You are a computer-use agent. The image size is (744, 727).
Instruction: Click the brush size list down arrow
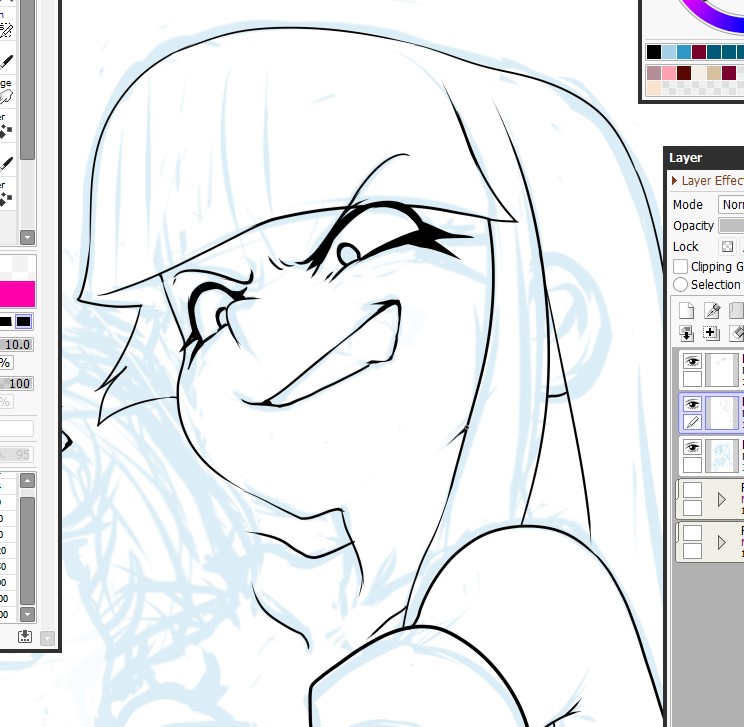coord(28,614)
